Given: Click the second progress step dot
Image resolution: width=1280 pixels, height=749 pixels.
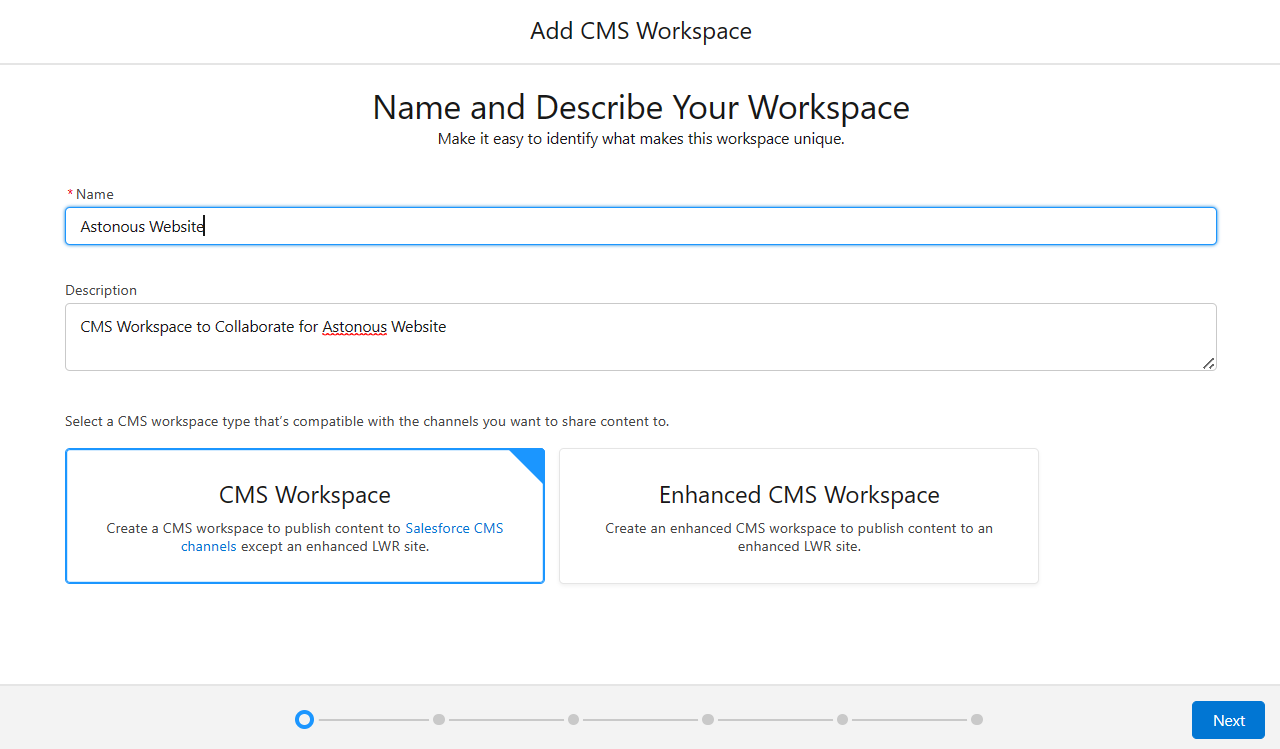Looking at the screenshot, I should [x=439, y=719].
